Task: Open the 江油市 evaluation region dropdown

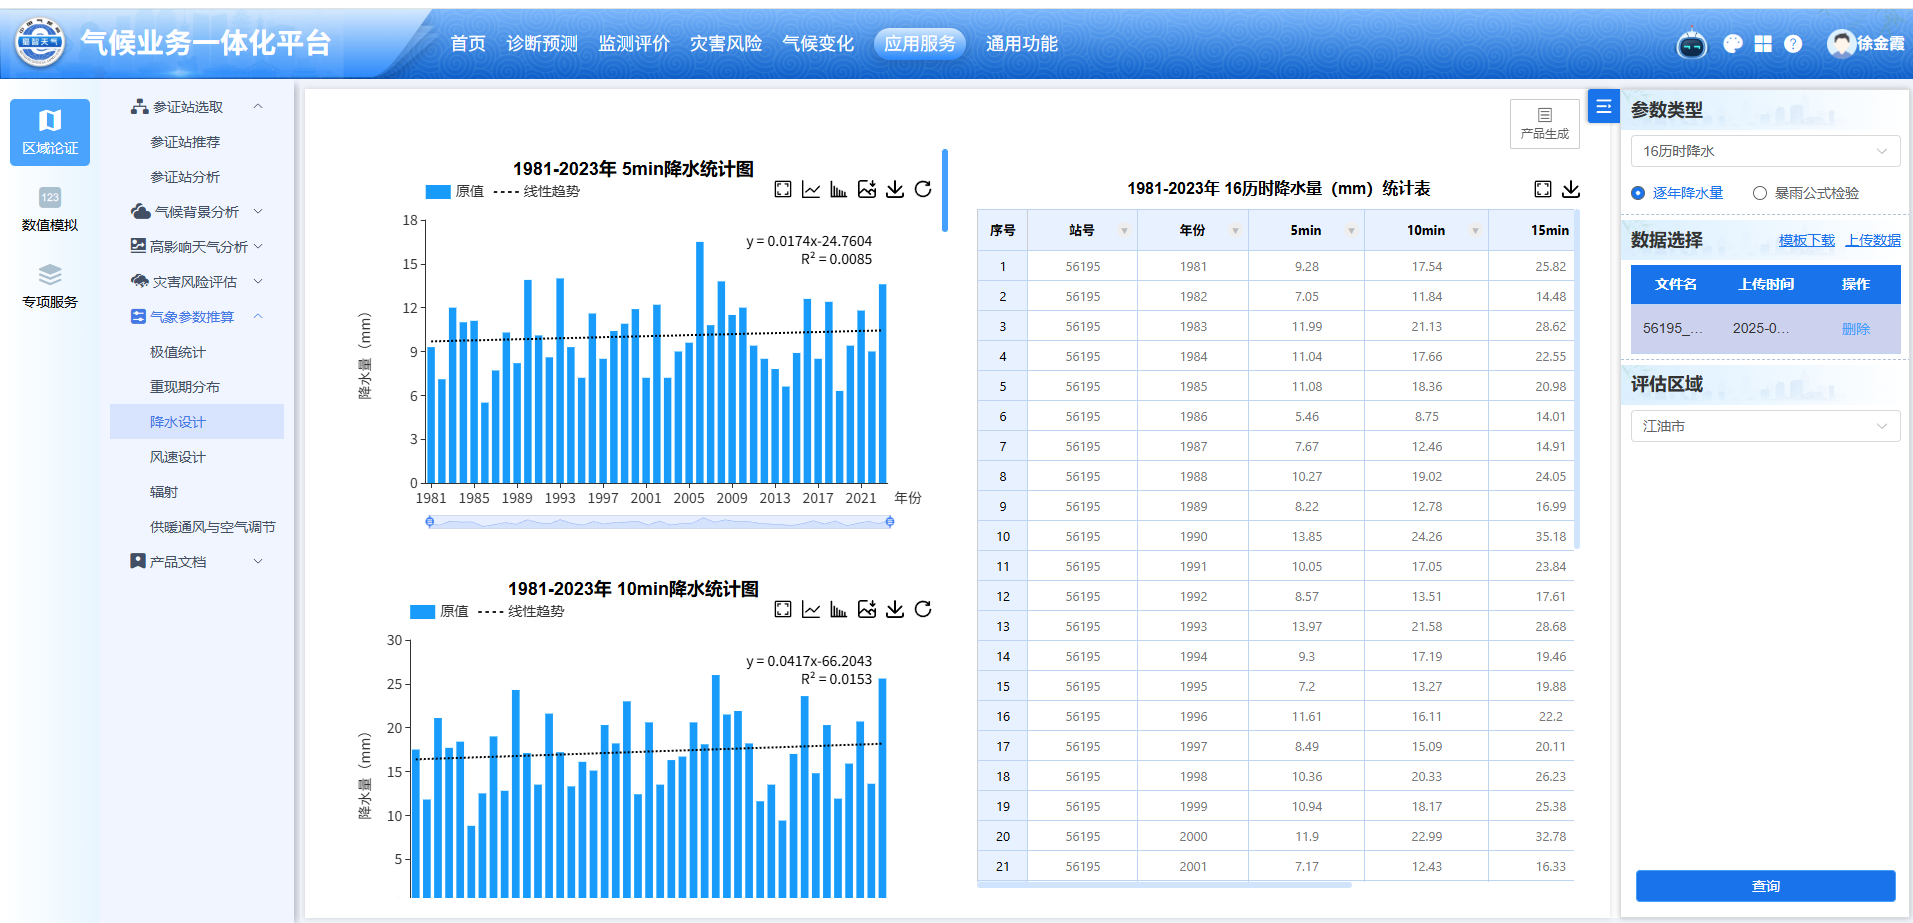Action: (1765, 426)
